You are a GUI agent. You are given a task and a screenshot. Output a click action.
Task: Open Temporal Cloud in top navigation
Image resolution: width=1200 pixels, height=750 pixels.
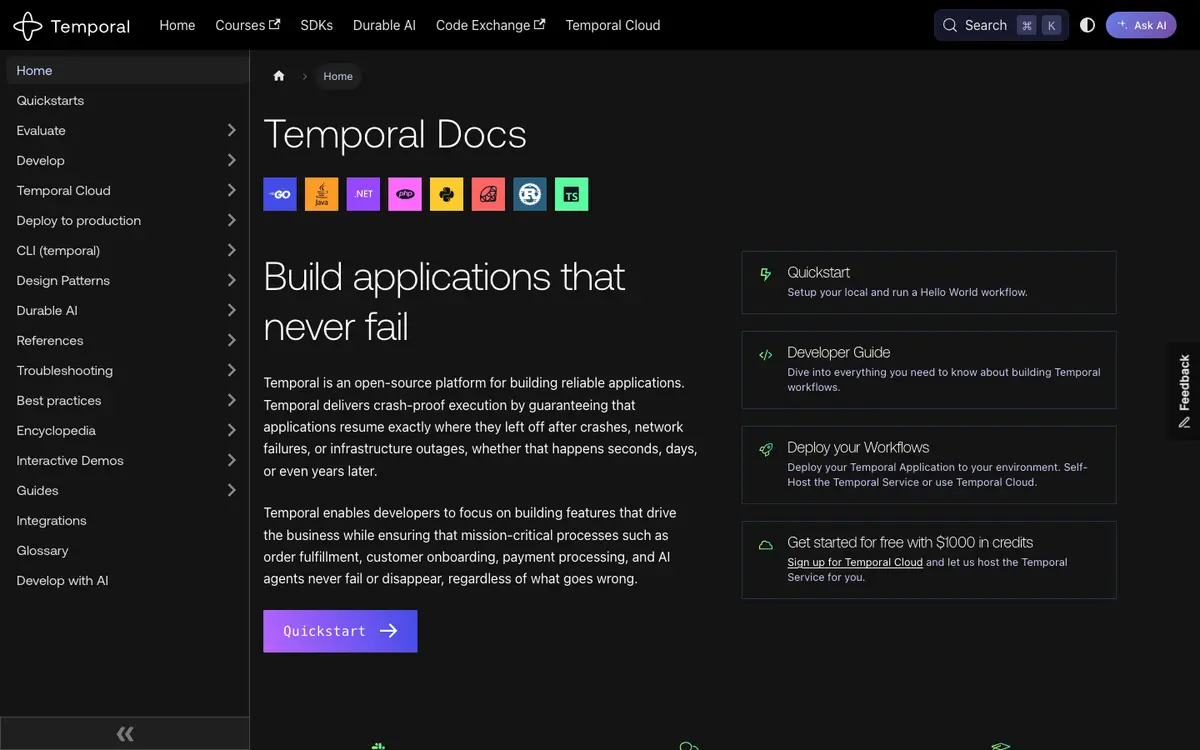(x=613, y=25)
